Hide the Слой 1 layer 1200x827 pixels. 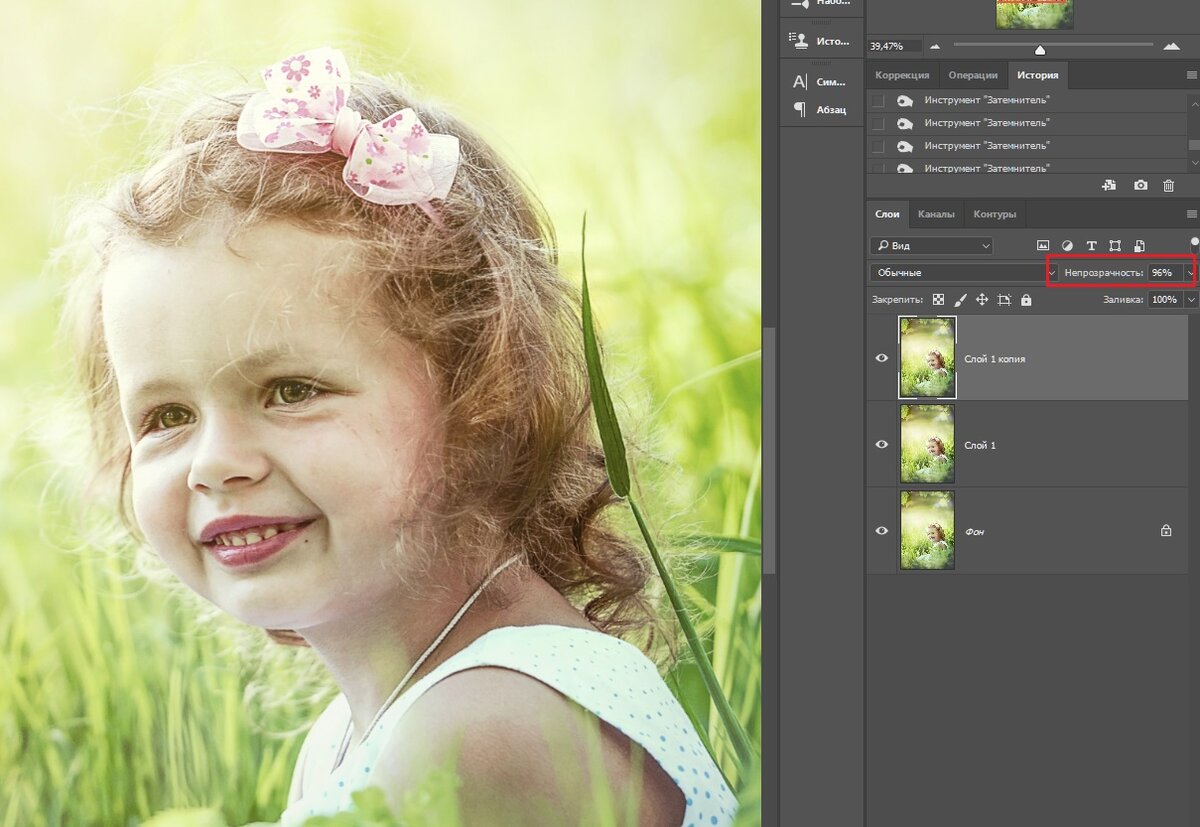(882, 445)
